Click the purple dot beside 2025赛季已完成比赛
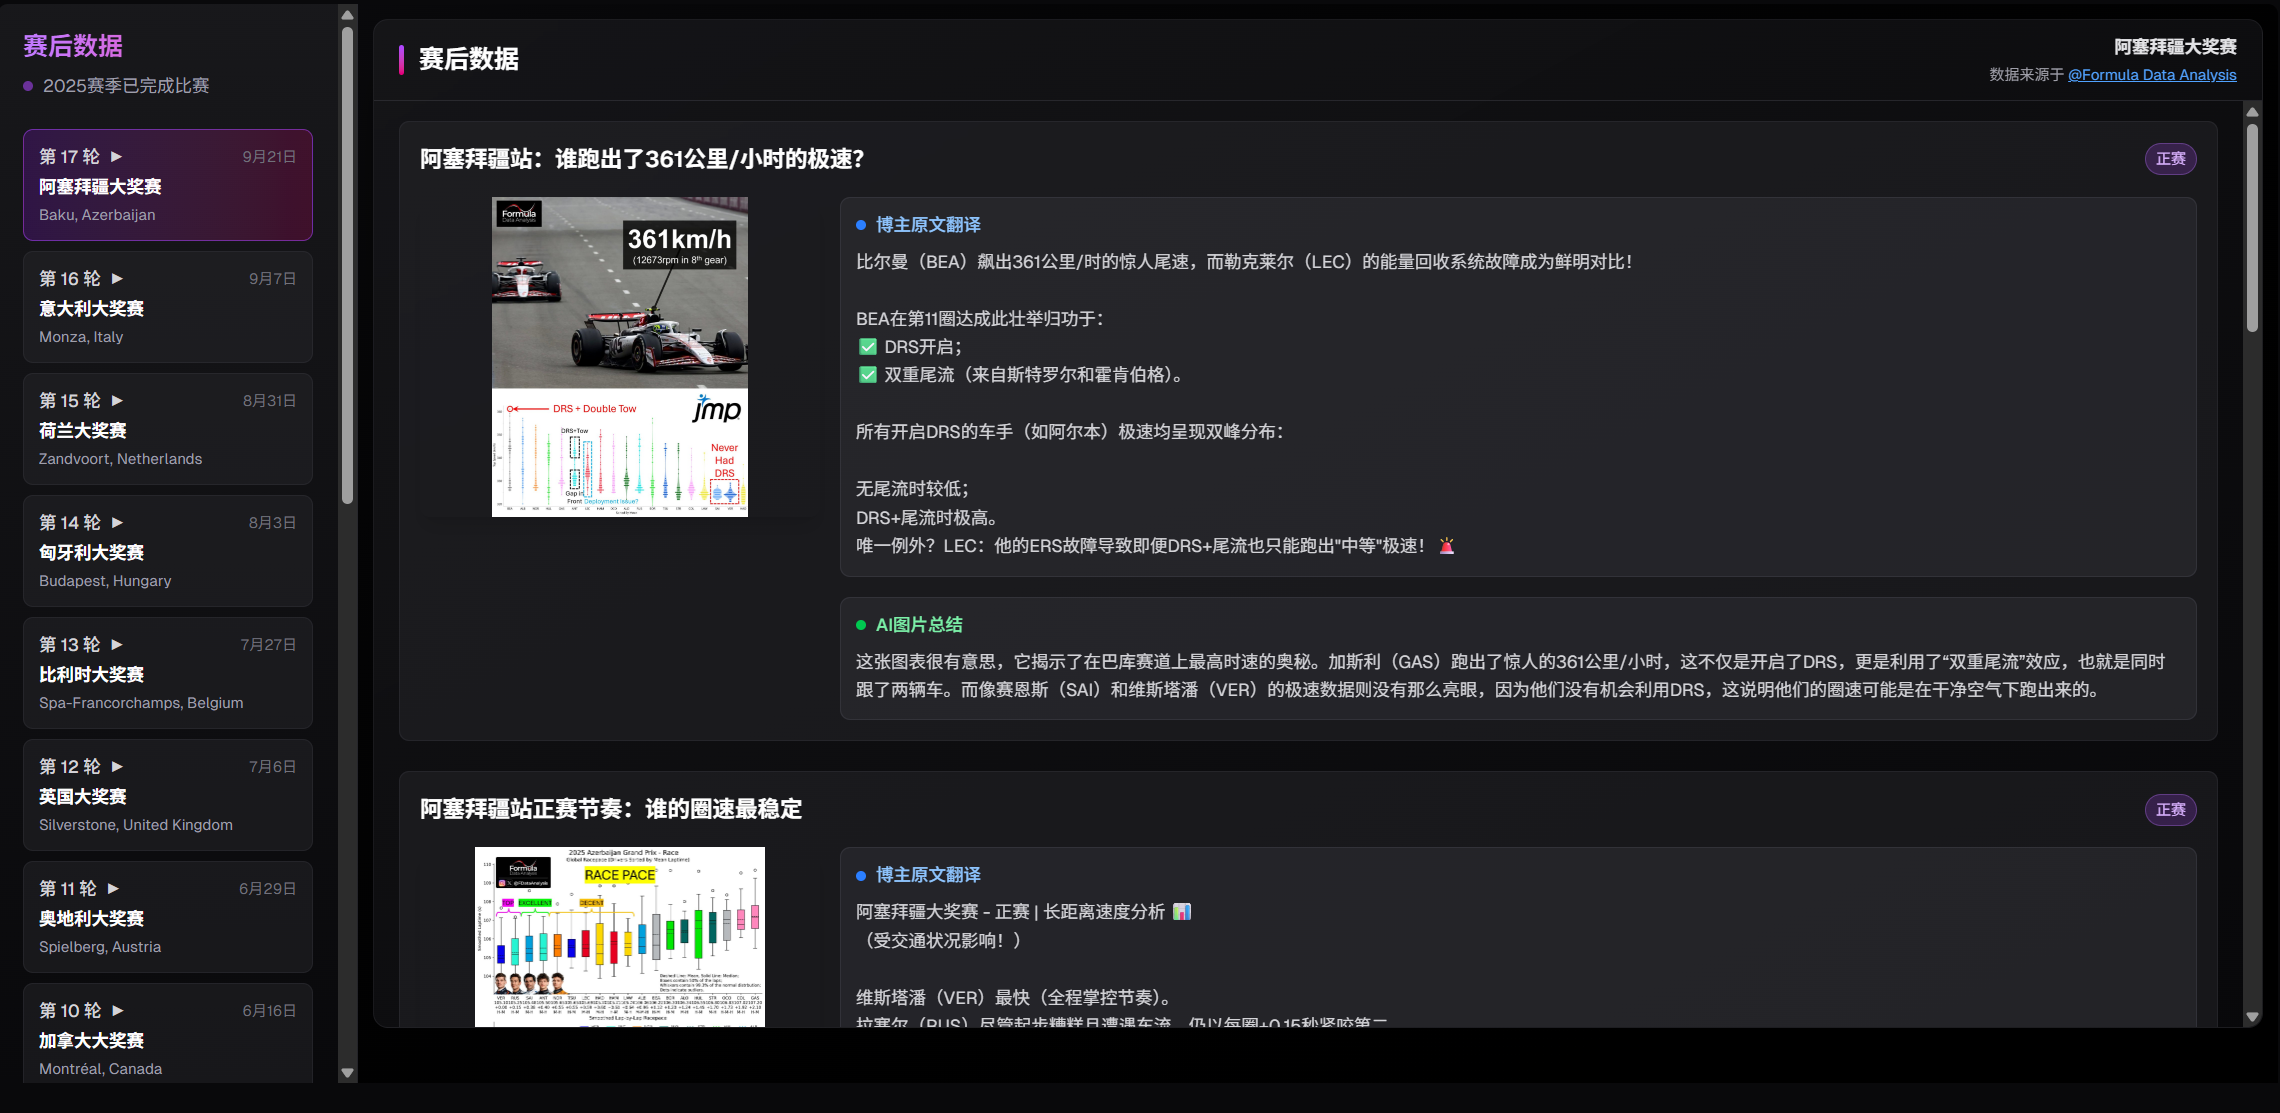The width and height of the screenshot is (2280, 1113). tap(27, 86)
